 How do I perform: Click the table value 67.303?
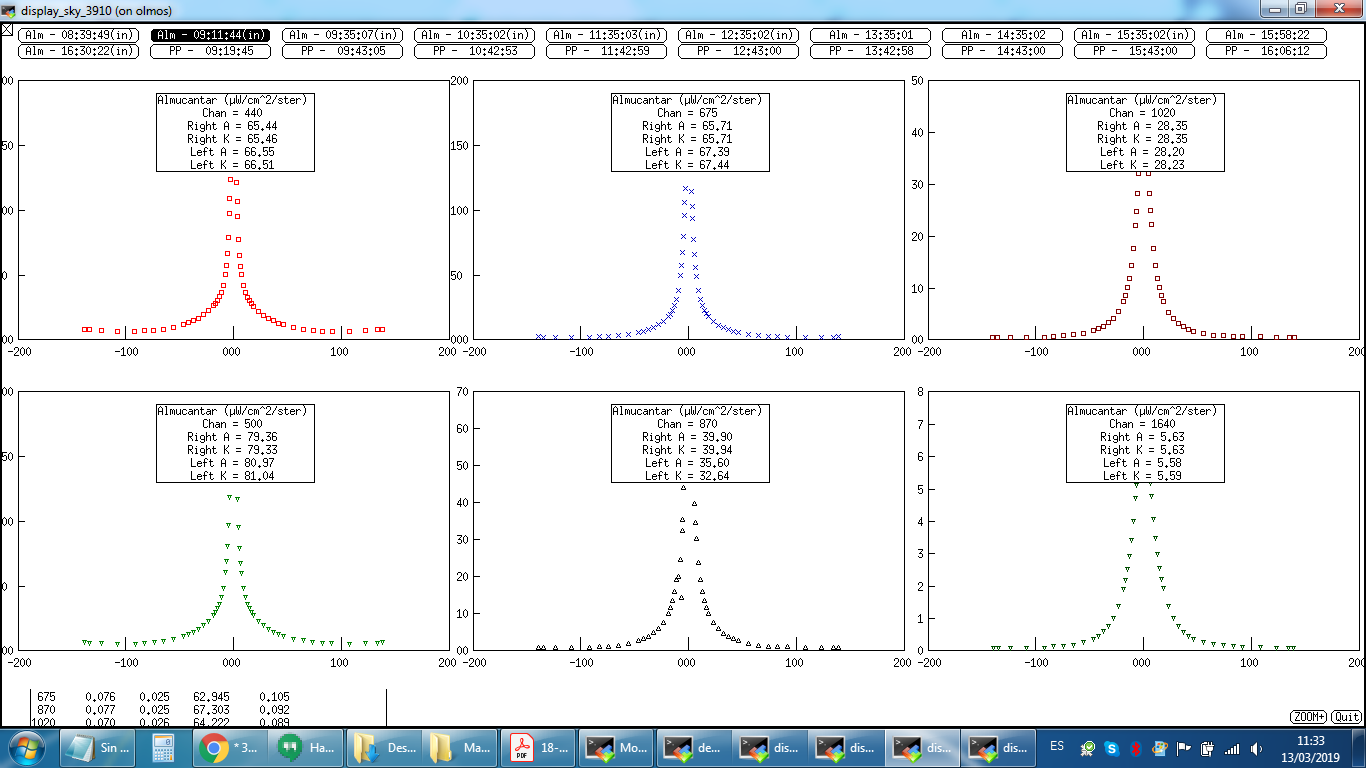click(211, 709)
